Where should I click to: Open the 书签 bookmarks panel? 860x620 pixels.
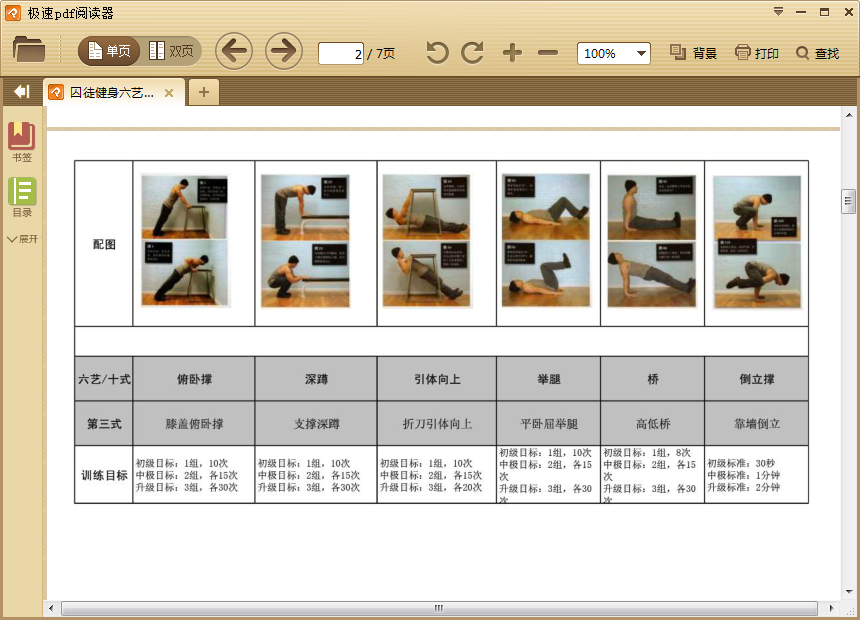[22, 143]
